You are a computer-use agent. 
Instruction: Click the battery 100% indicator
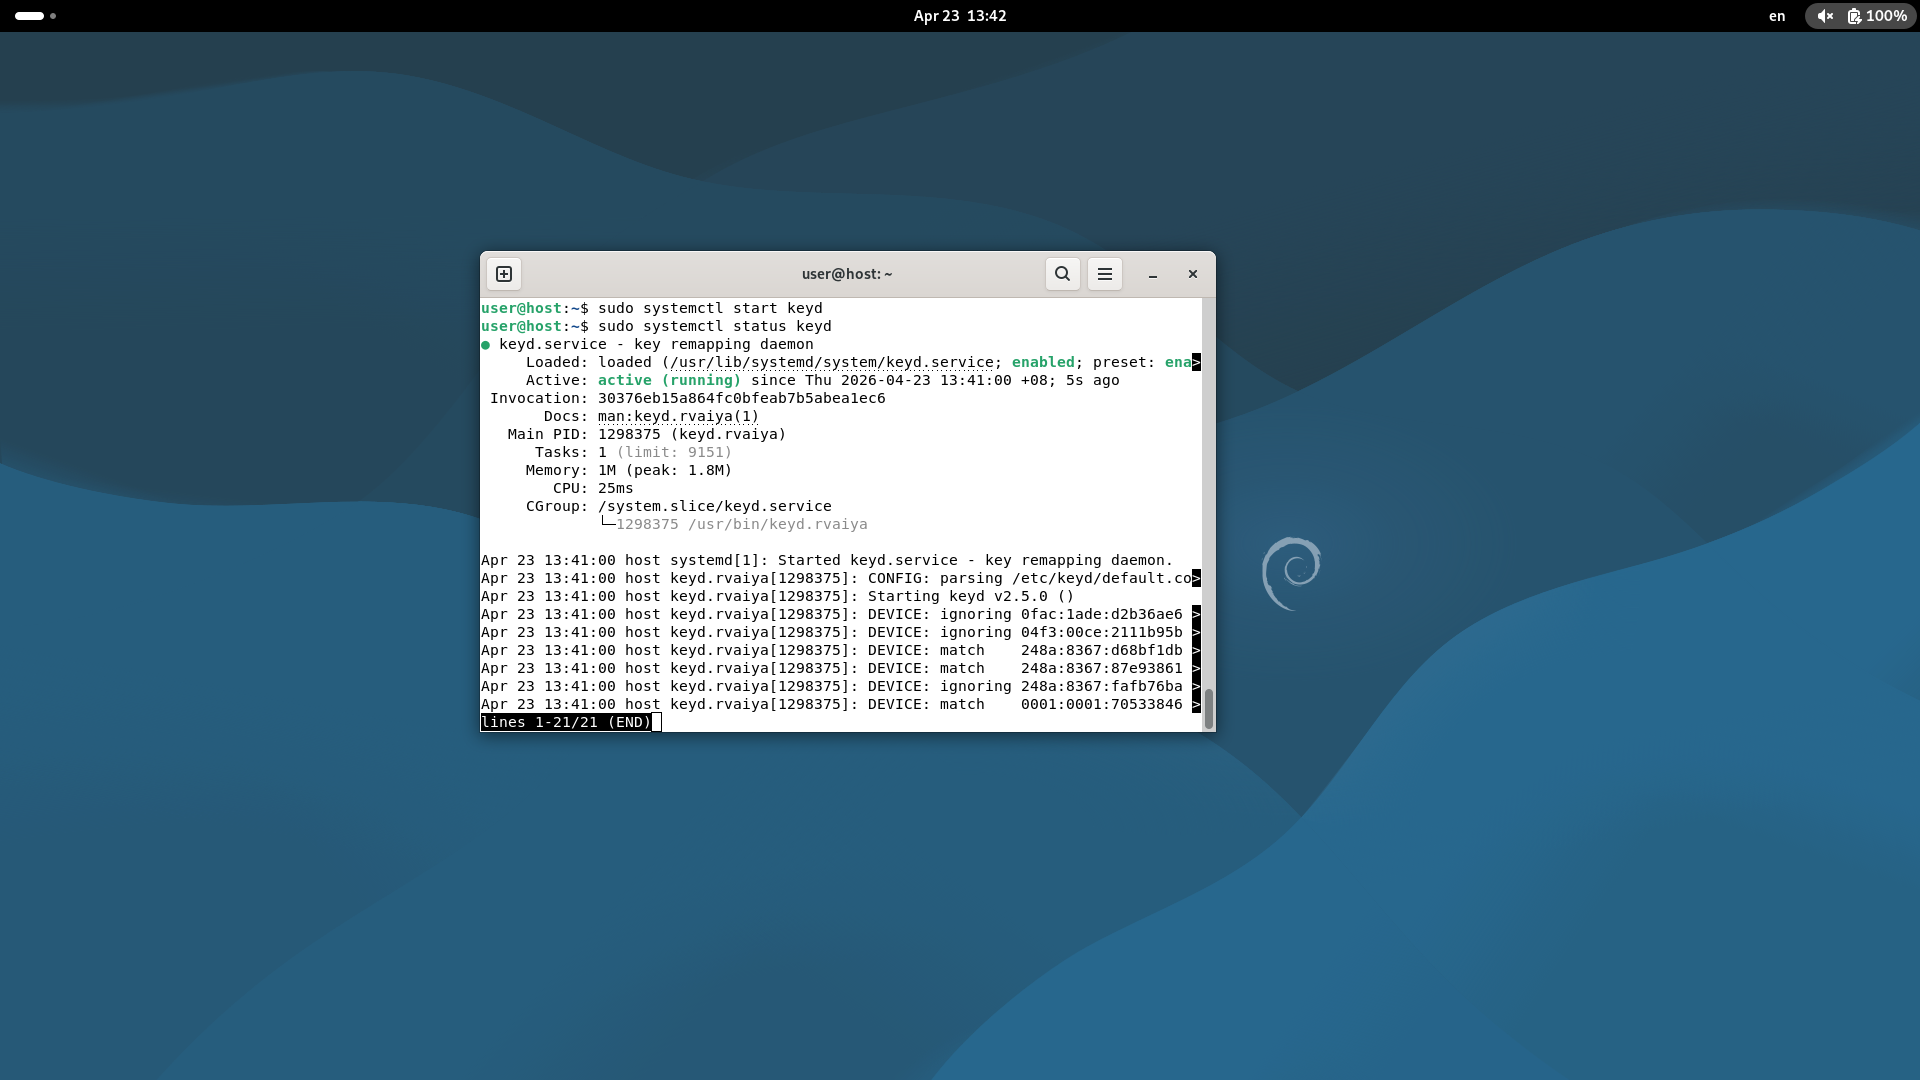(x=1877, y=16)
